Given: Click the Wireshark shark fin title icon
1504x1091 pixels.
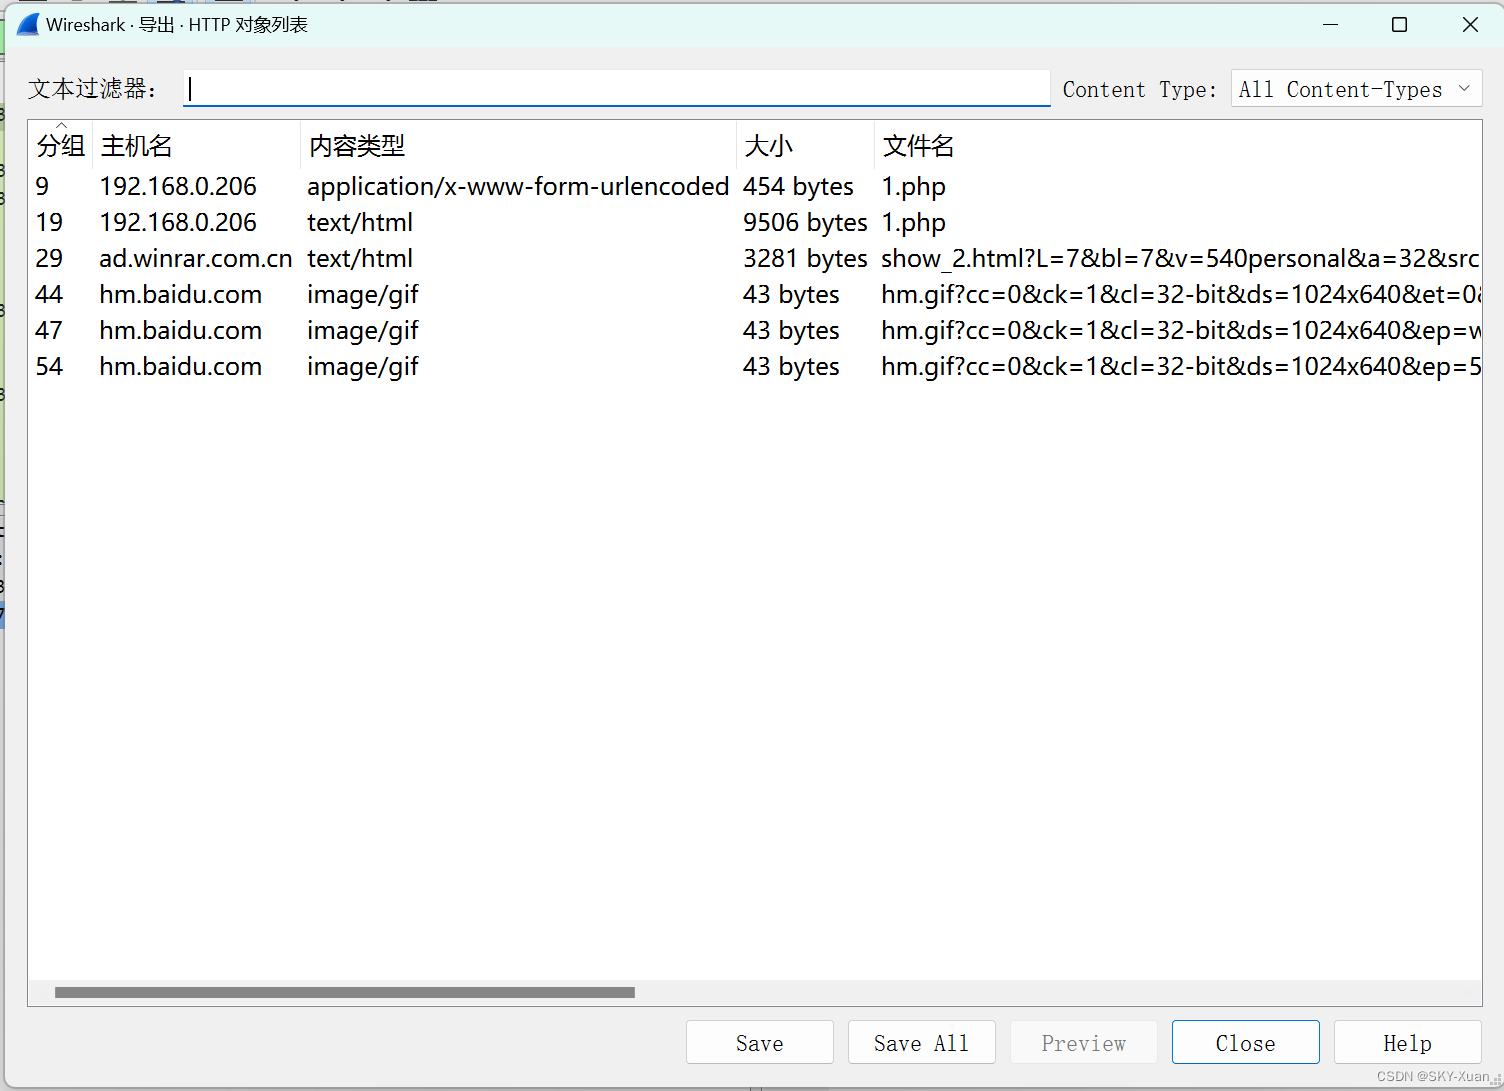Looking at the screenshot, I should coord(28,24).
